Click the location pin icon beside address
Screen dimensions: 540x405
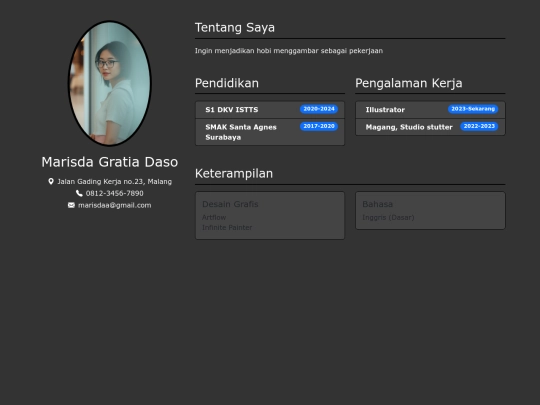pyautogui.click(x=51, y=181)
